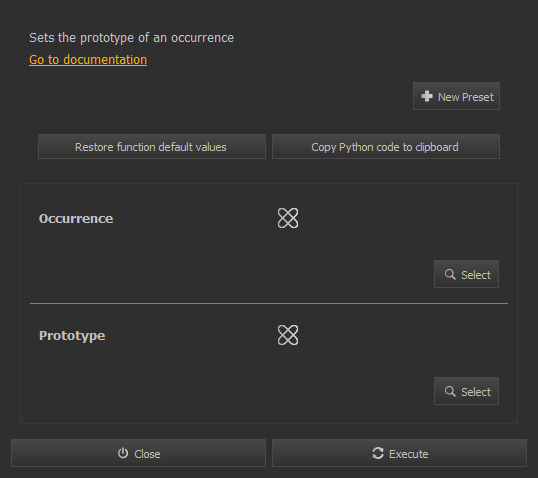The width and height of the screenshot is (538, 478).
Task: Click the magnifier icon in Occurrence's Select
Action: pyautogui.click(x=450, y=274)
